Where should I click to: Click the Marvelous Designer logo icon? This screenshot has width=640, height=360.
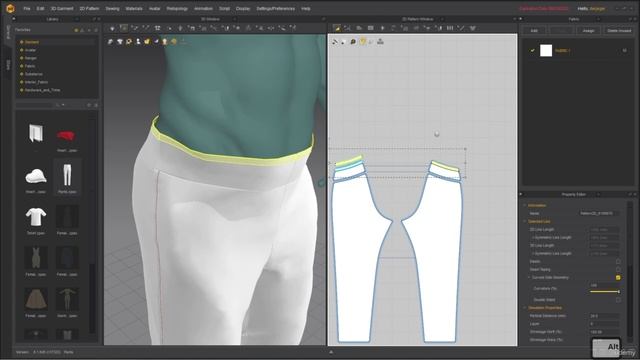tap(9, 8)
